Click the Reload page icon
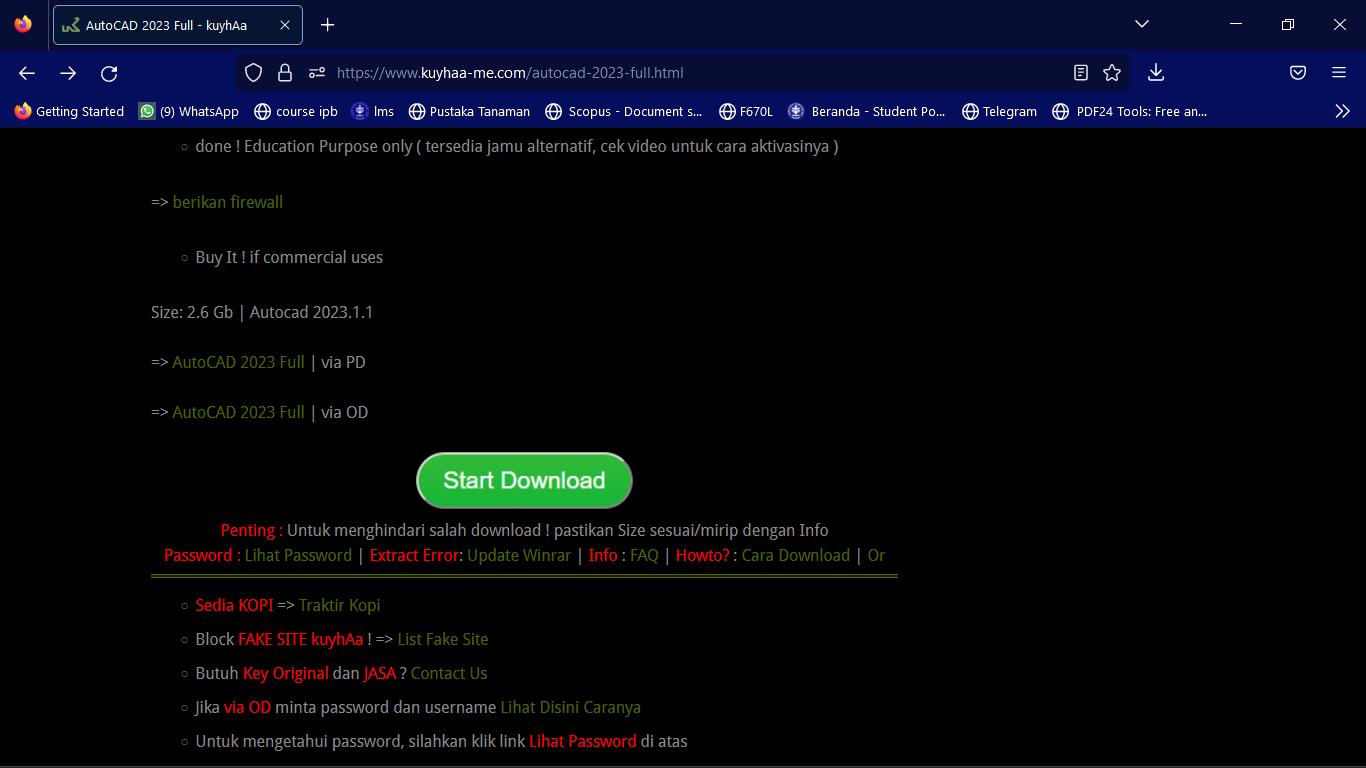The image size is (1366, 768). [x=109, y=73]
